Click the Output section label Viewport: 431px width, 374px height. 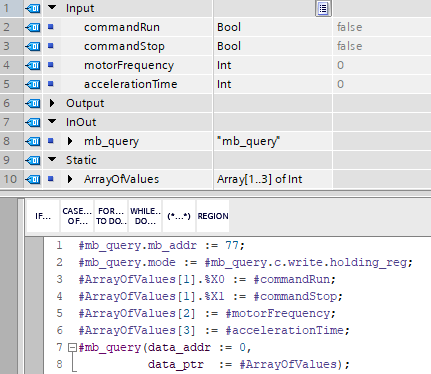click(85, 103)
